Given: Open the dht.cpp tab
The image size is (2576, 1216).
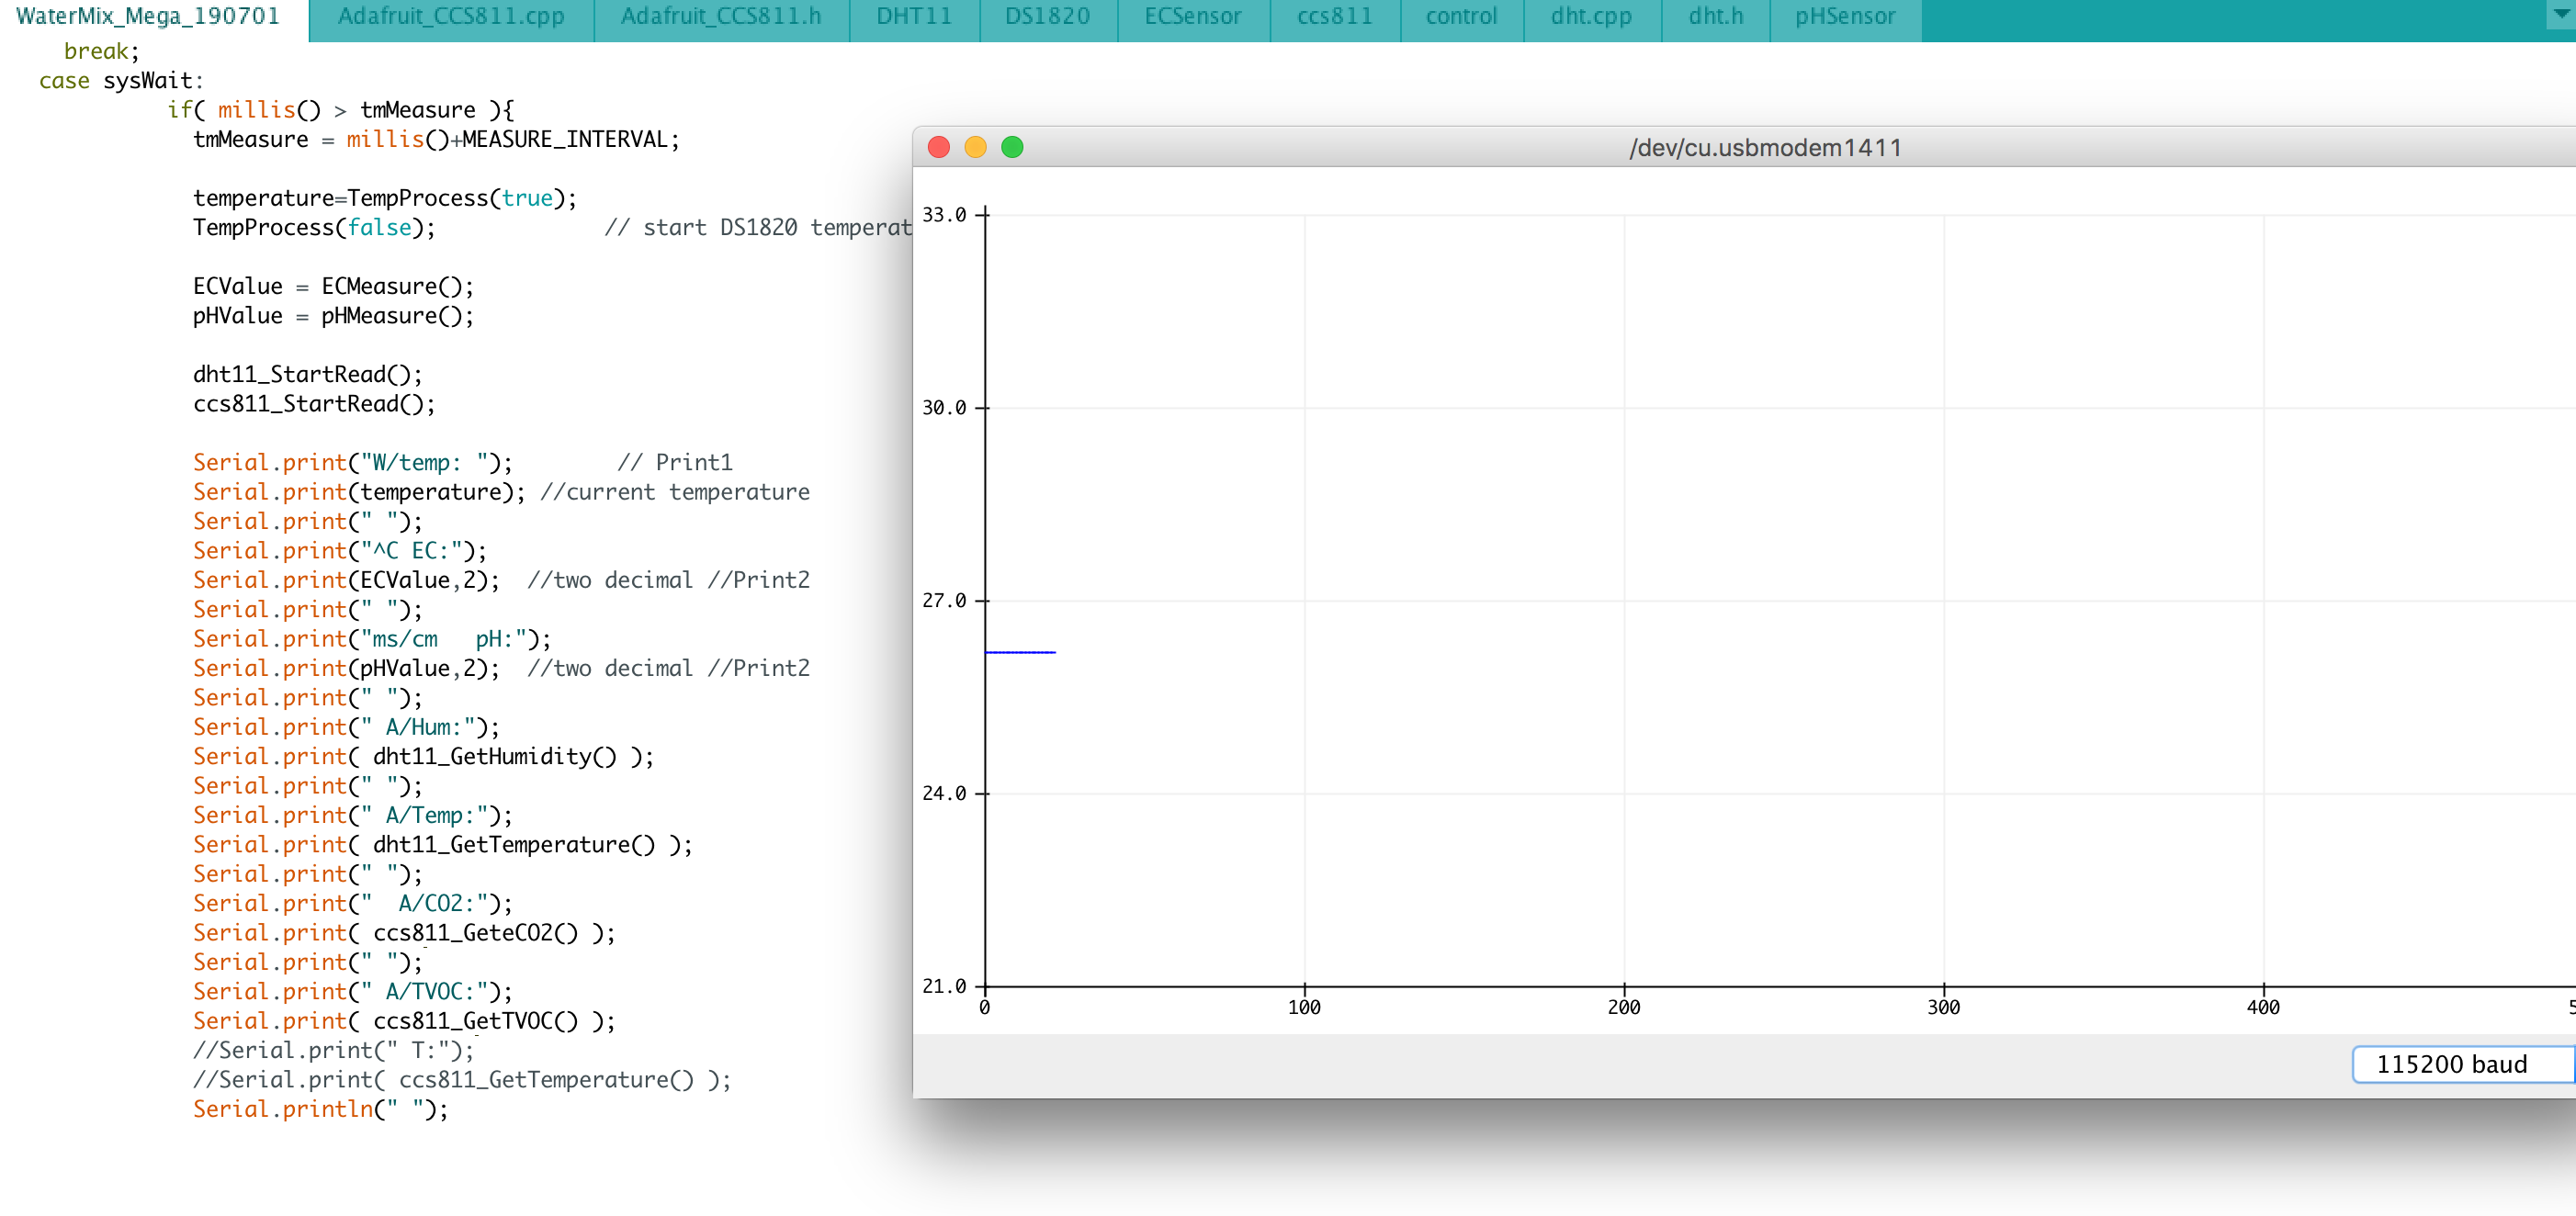Looking at the screenshot, I should click(x=1589, y=16).
